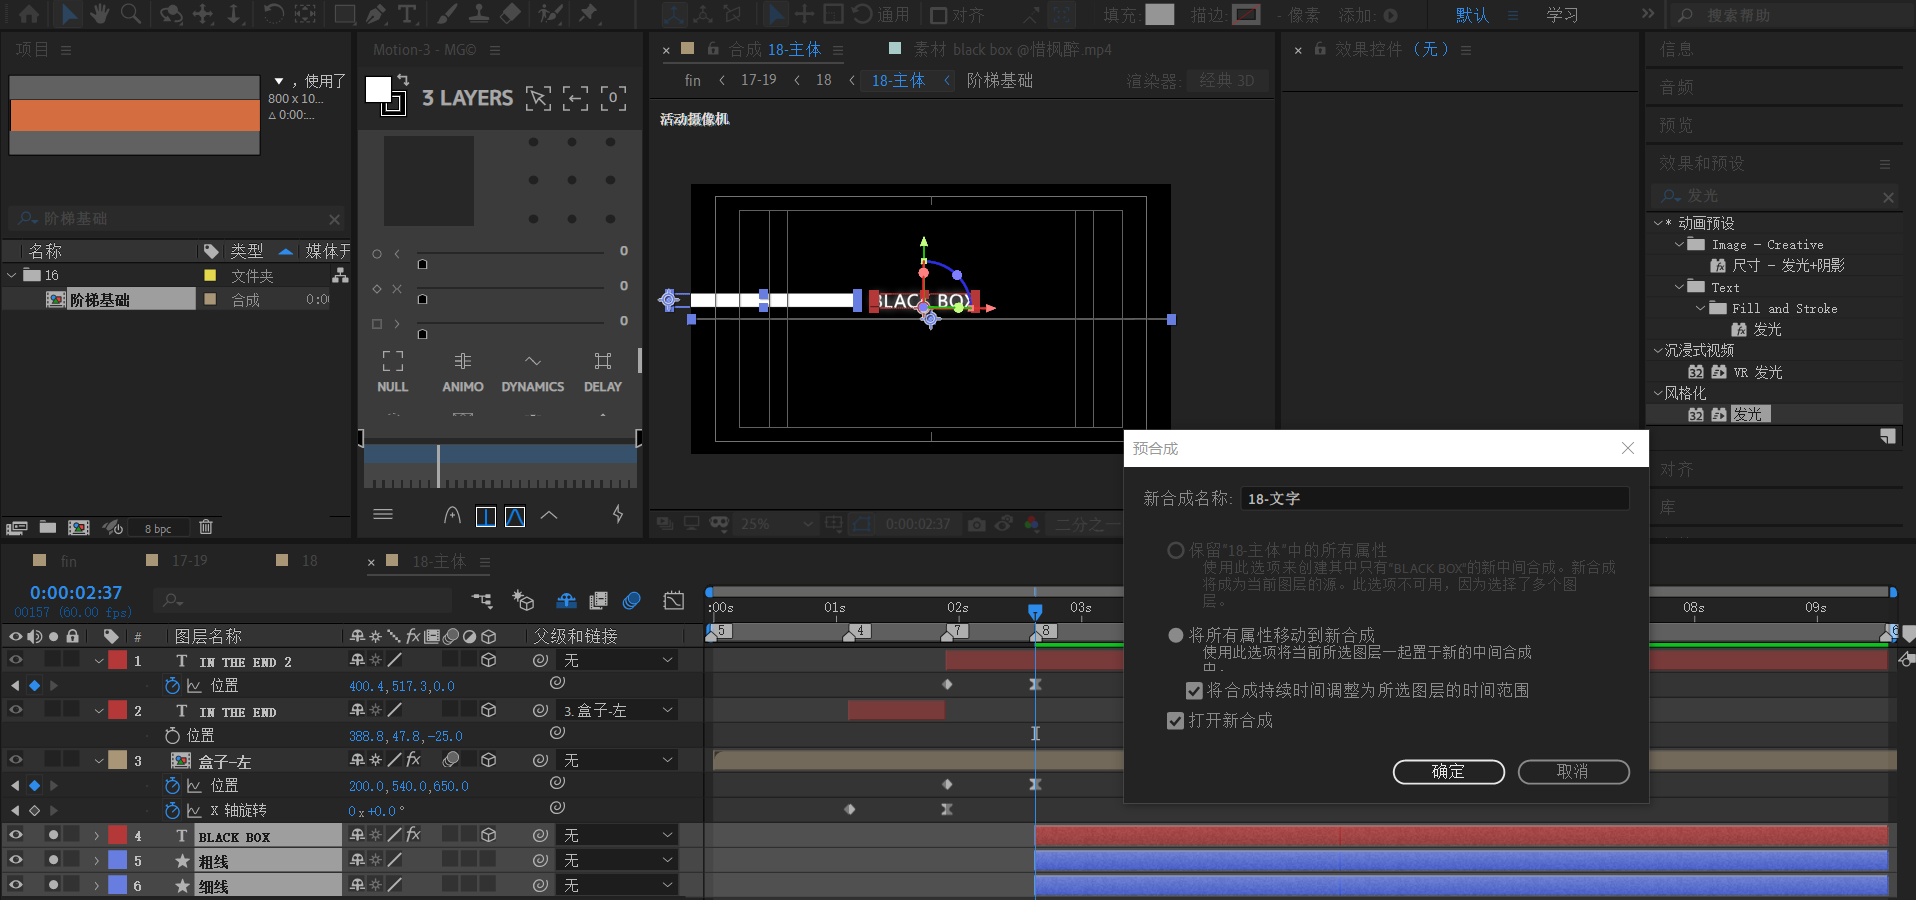The height and width of the screenshot is (900, 1916).
Task: Open the Motion-3 hamburger menu at bottom
Action: tap(383, 514)
